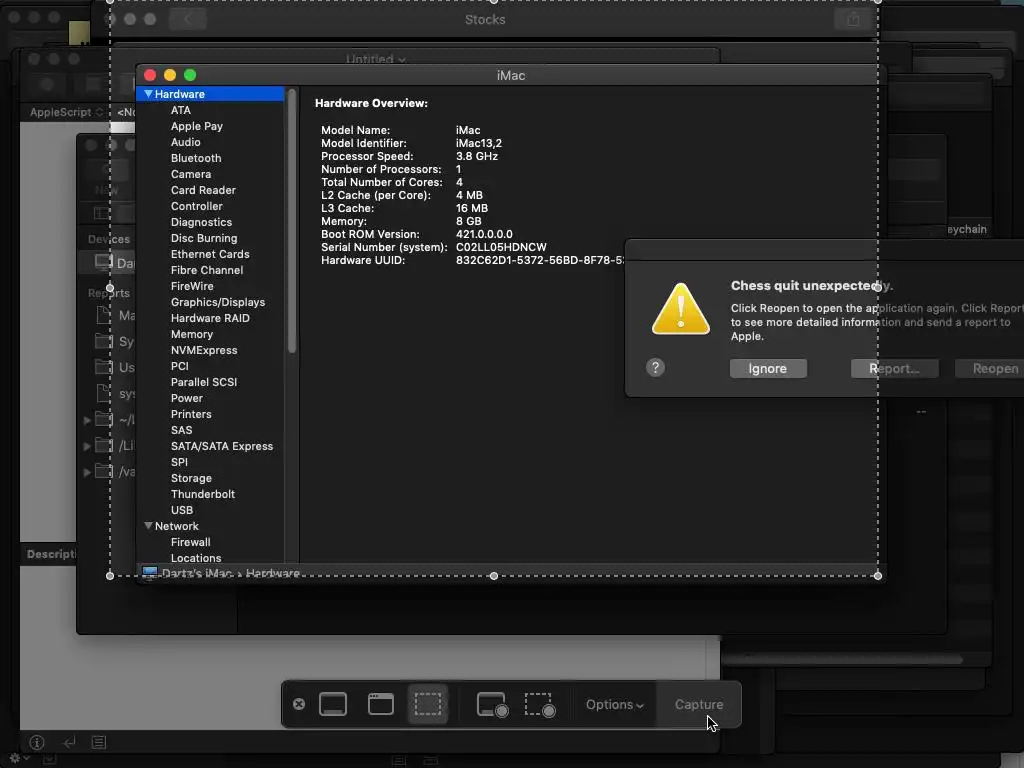Select Fibre Channel in the sidebar

(206, 270)
